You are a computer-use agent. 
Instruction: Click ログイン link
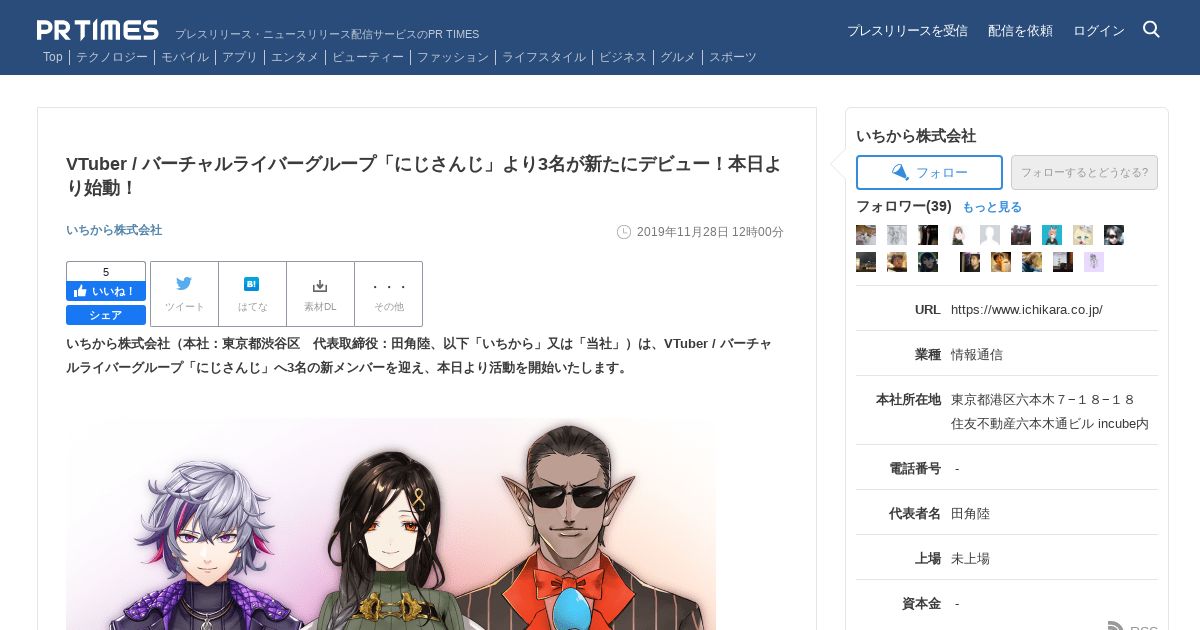coord(1099,31)
